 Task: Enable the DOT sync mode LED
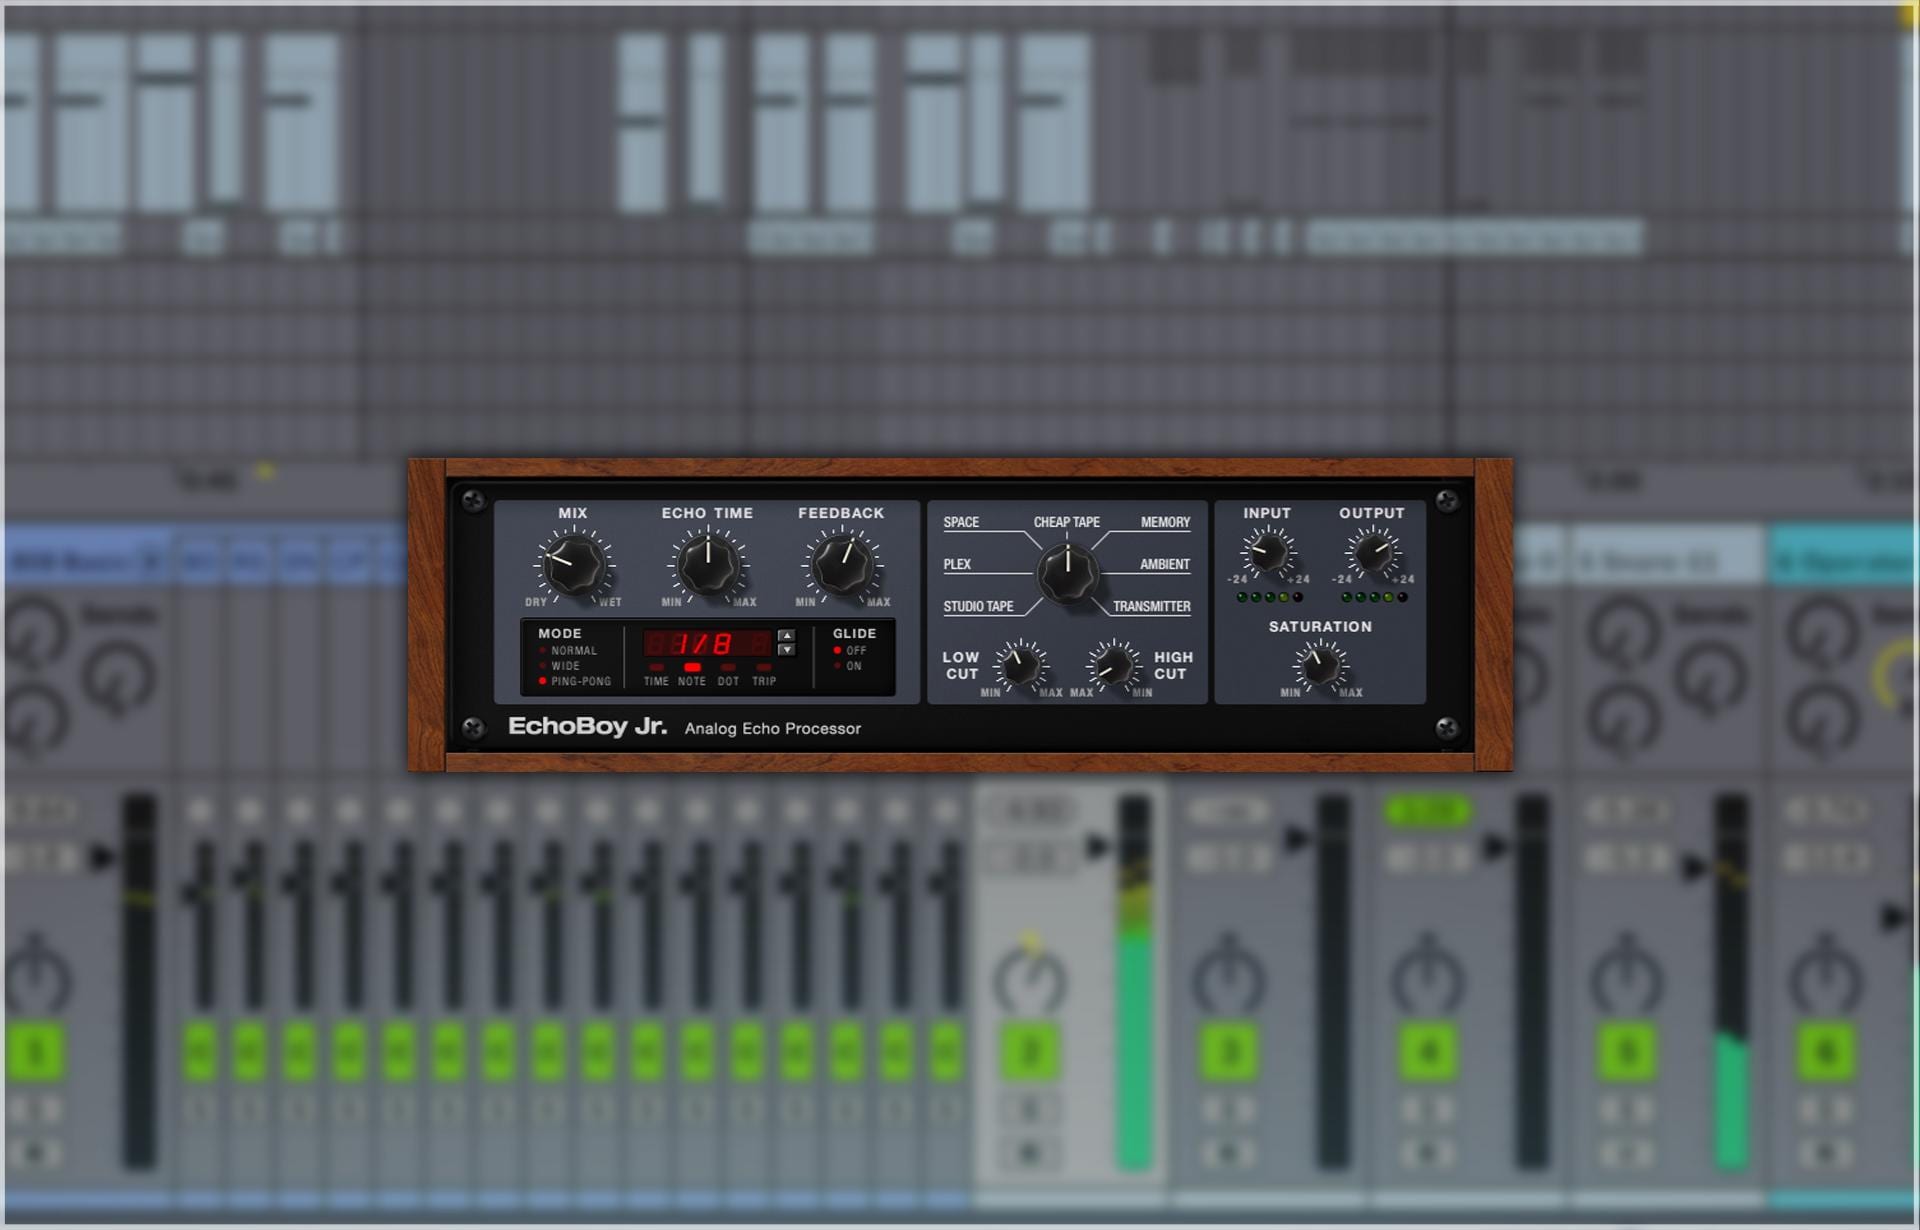click(728, 667)
